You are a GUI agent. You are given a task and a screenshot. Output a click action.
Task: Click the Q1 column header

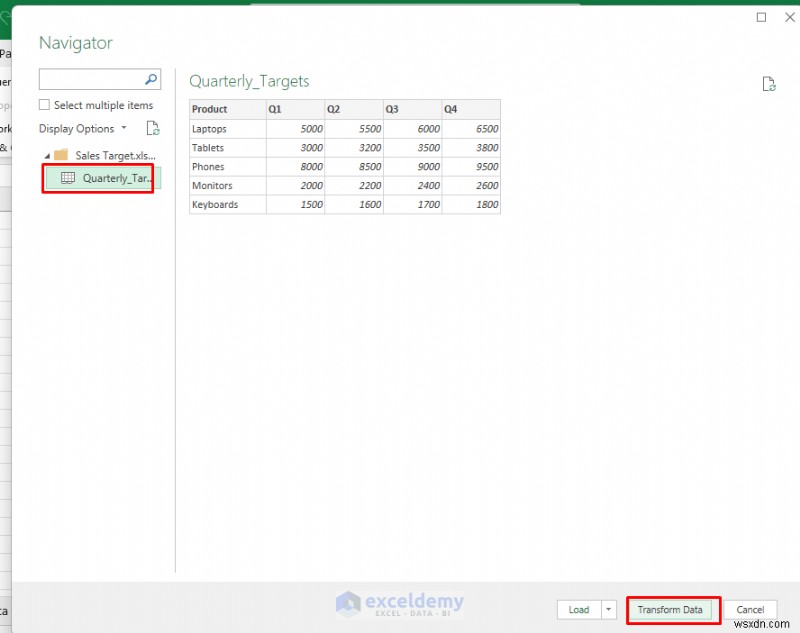tap(295, 109)
